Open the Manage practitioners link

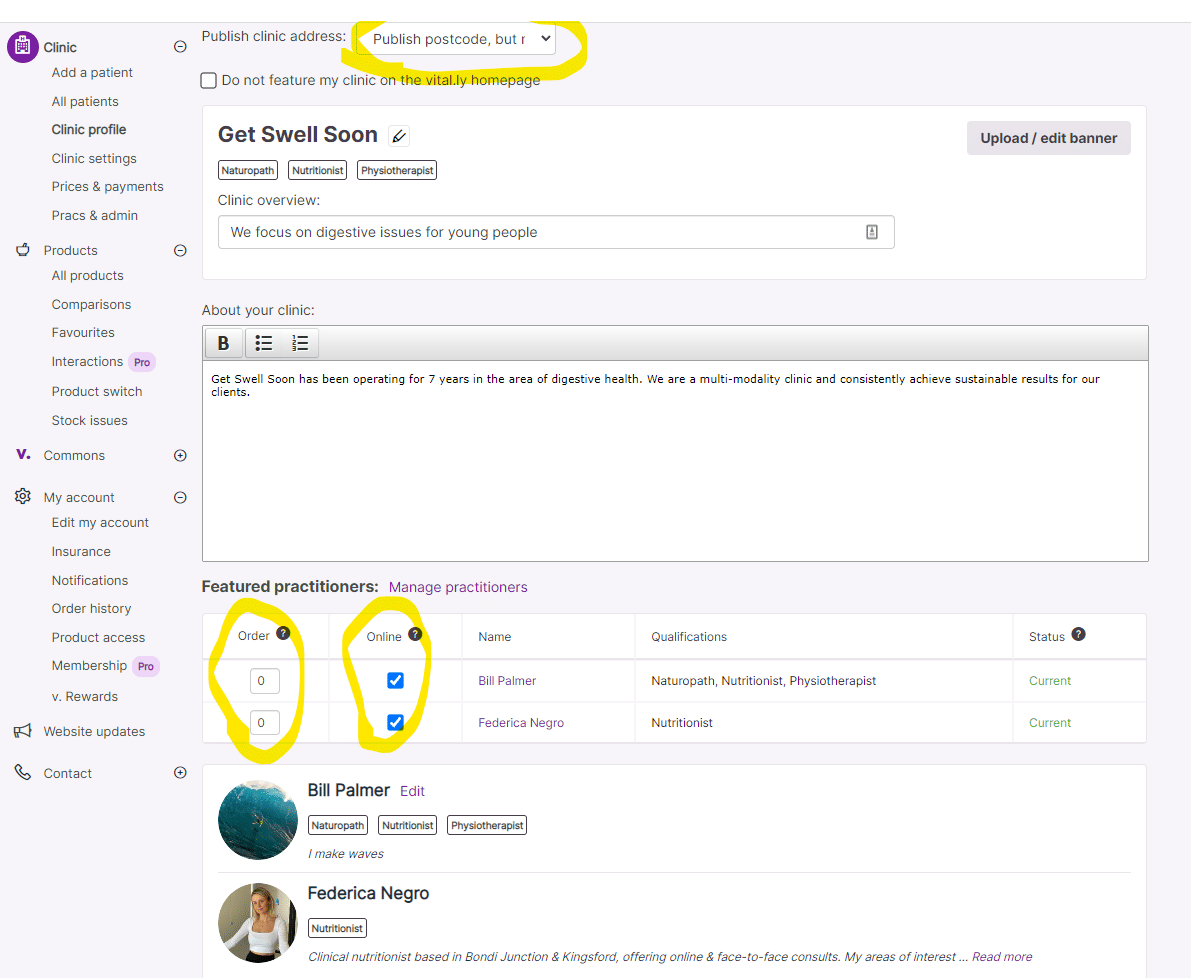click(x=457, y=587)
